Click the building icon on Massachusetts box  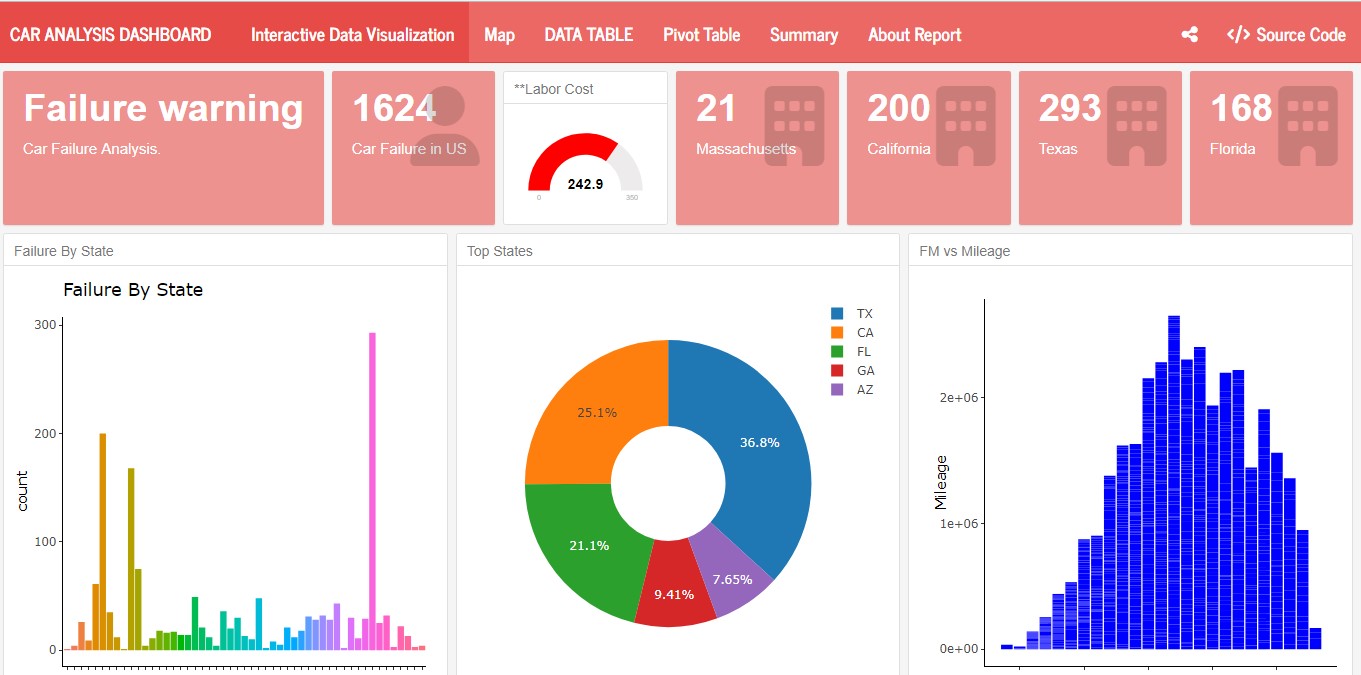(794, 126)
